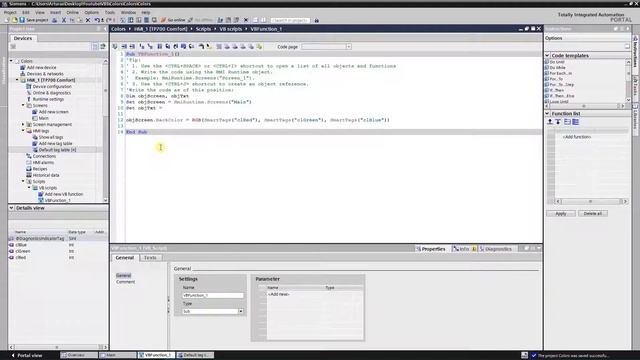This screenshot has height=360, width=640.
Task: Click the Show all tags icon in tree
Action: [x=35, y=137]
